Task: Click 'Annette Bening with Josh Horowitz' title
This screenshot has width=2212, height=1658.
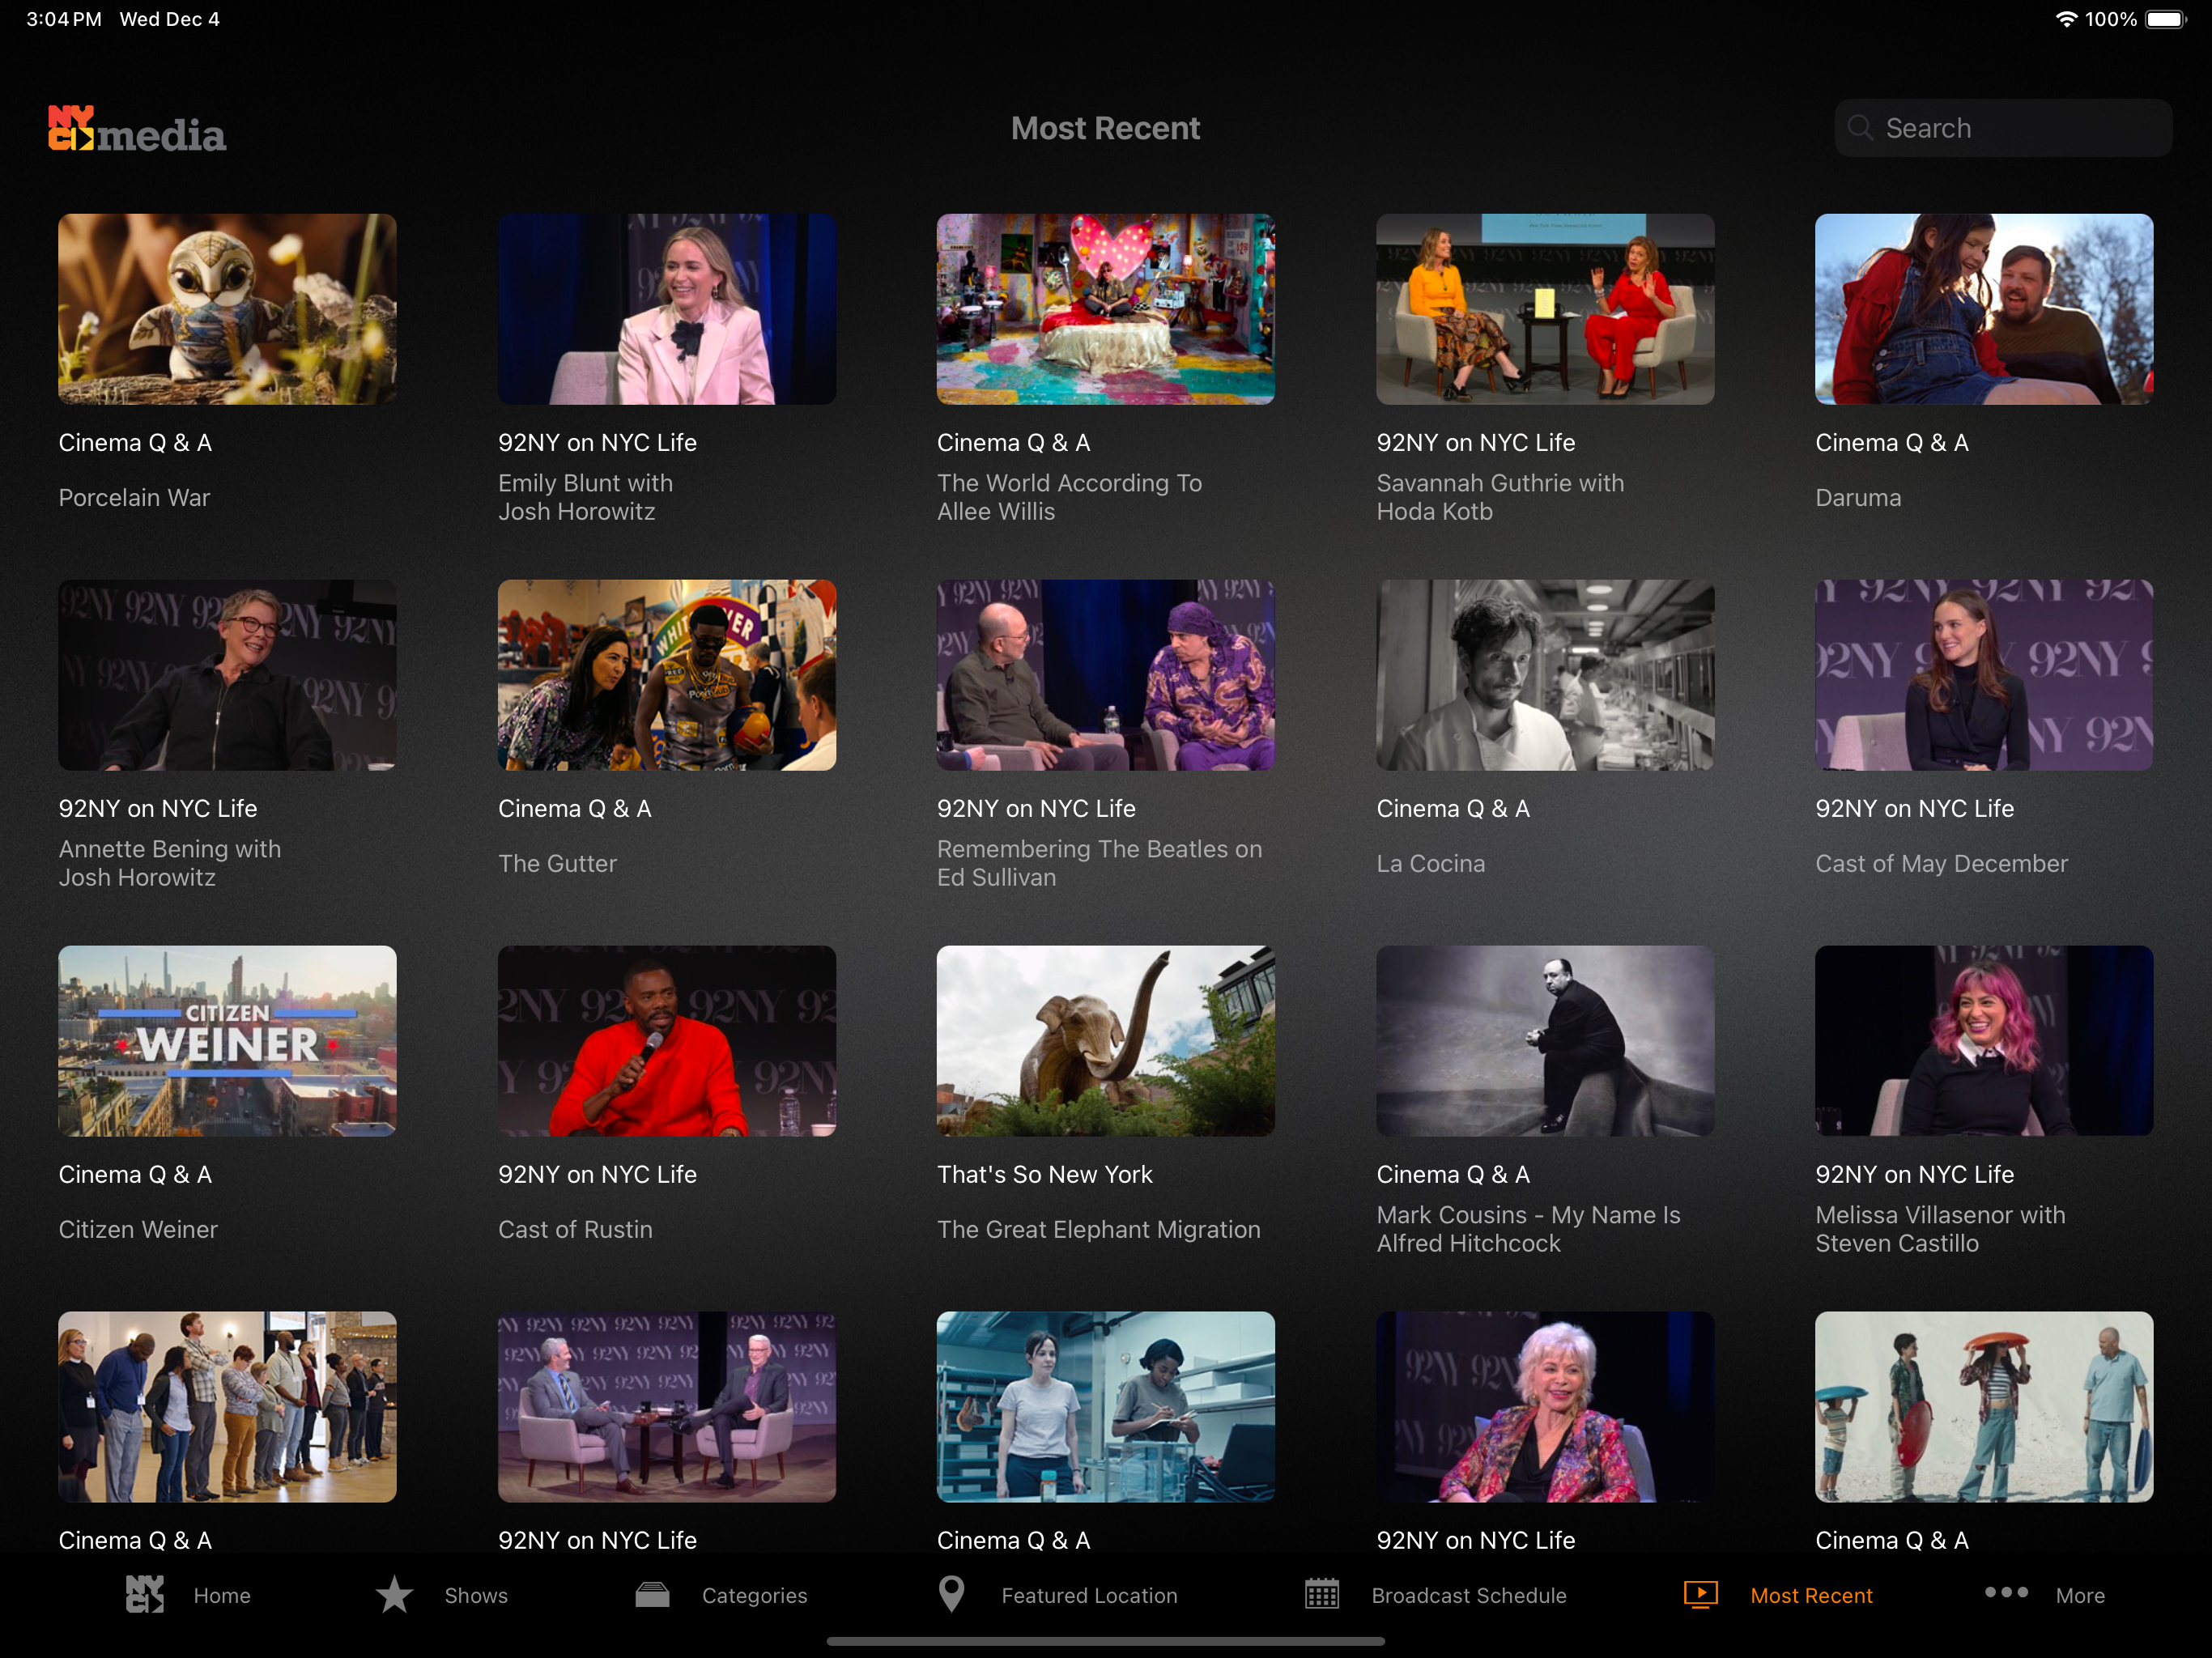Action: 169,863
